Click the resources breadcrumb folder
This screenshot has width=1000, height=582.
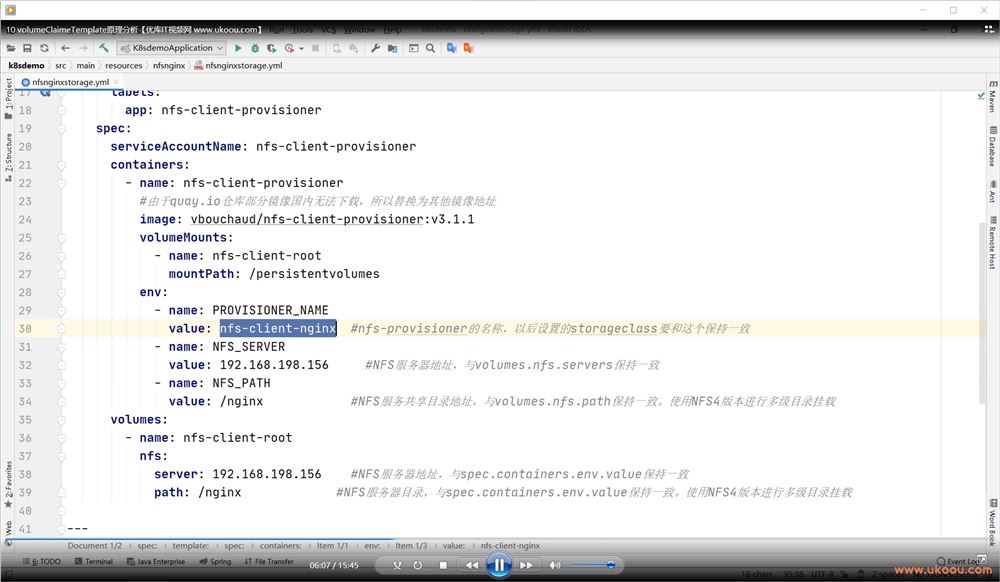pyautogui.click(x=123, y=65)
